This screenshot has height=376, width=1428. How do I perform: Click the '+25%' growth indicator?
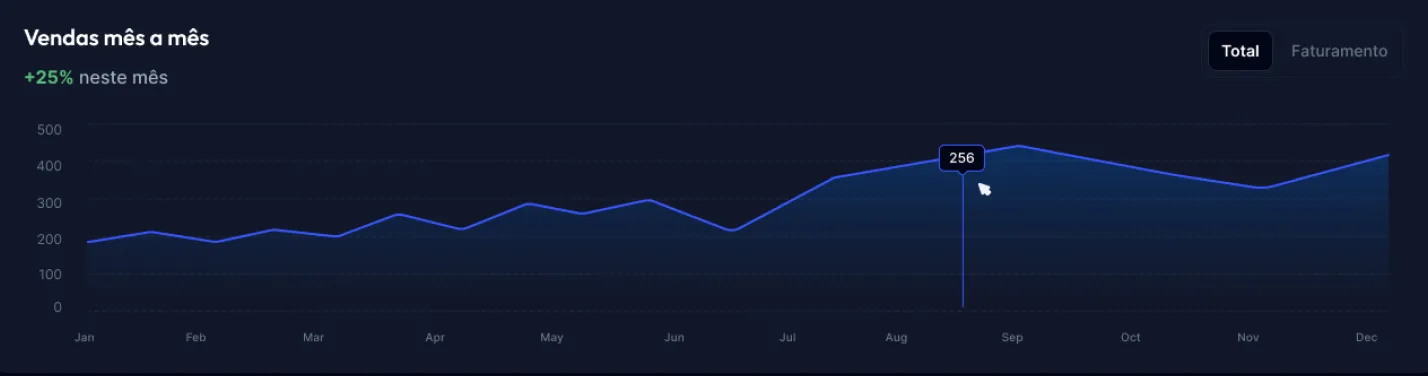coord(49,77)
